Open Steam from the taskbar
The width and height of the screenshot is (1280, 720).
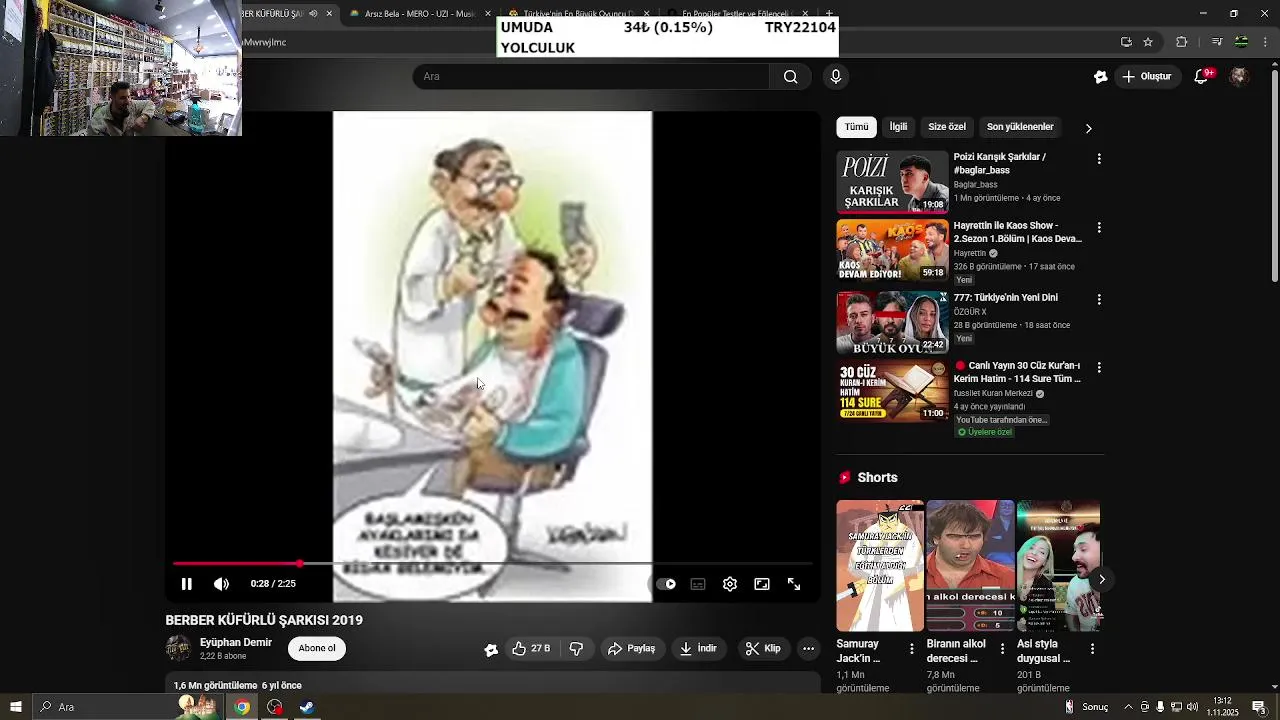tap(307, 707)
